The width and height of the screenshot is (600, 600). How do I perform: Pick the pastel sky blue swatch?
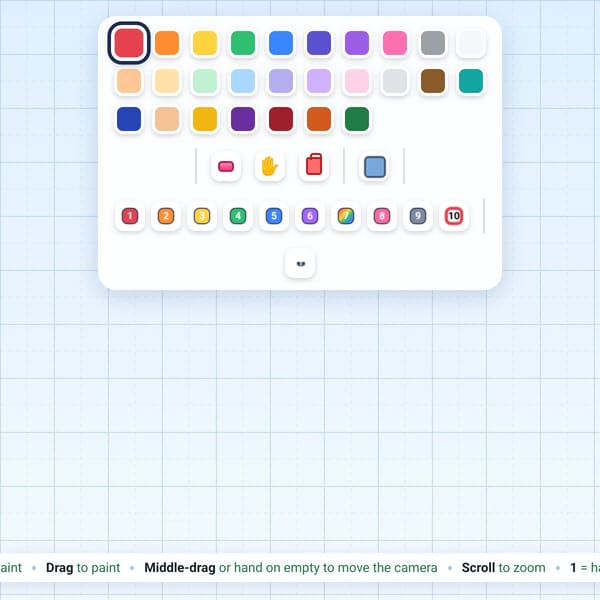click(x=243, y=81)
